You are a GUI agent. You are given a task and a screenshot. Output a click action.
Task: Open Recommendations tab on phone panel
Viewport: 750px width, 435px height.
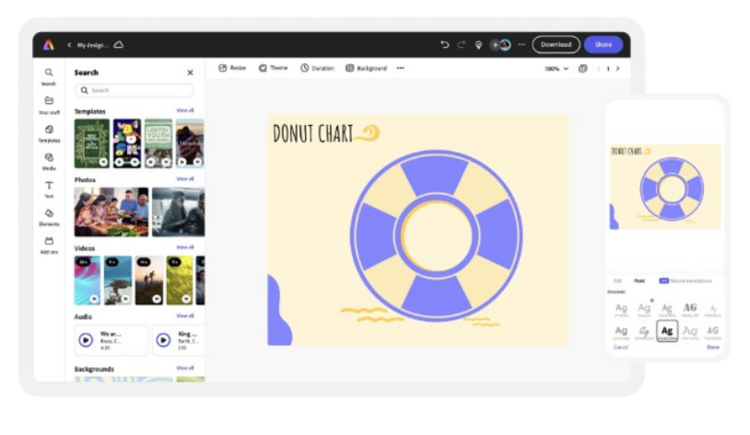click(685, 281)
